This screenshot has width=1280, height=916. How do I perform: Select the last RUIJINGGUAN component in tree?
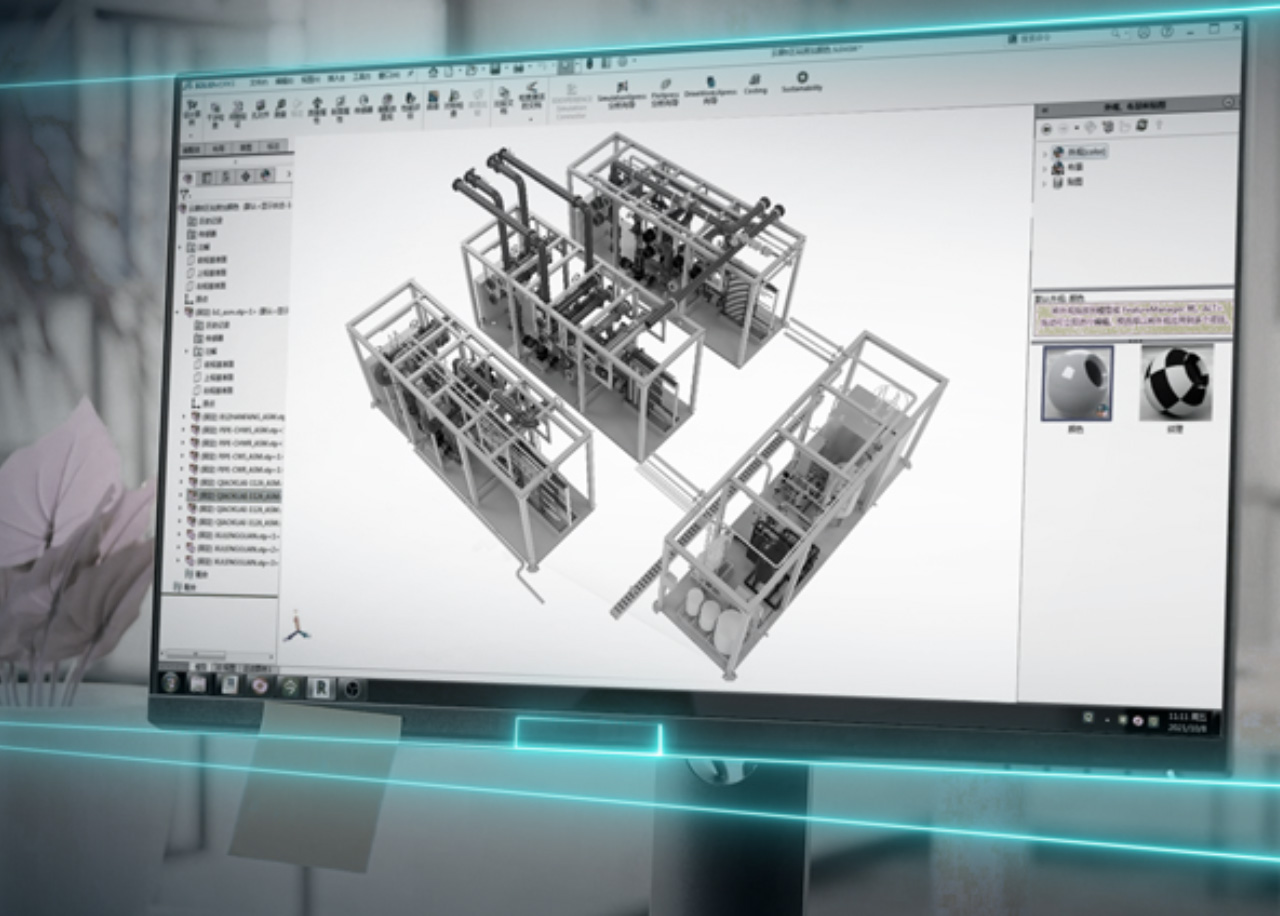[x=240, y=561]
